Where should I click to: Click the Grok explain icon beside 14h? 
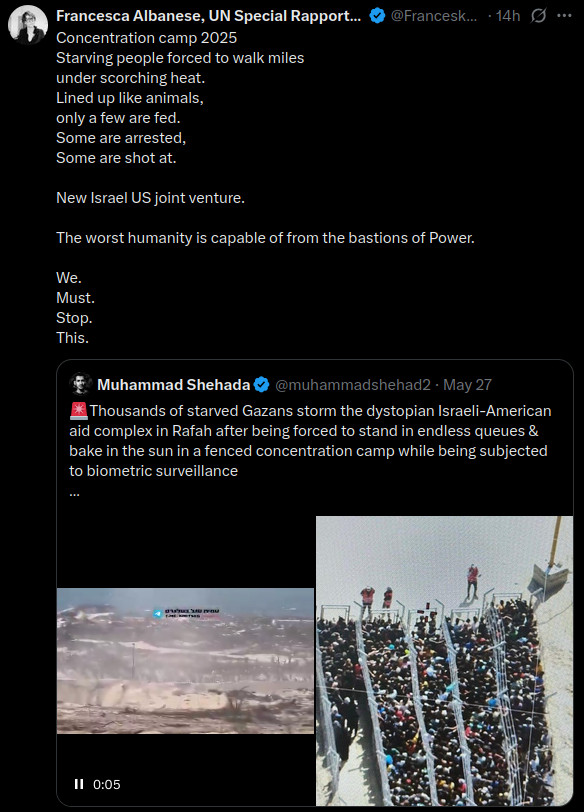pyautogui.click(x=538, y=16)
